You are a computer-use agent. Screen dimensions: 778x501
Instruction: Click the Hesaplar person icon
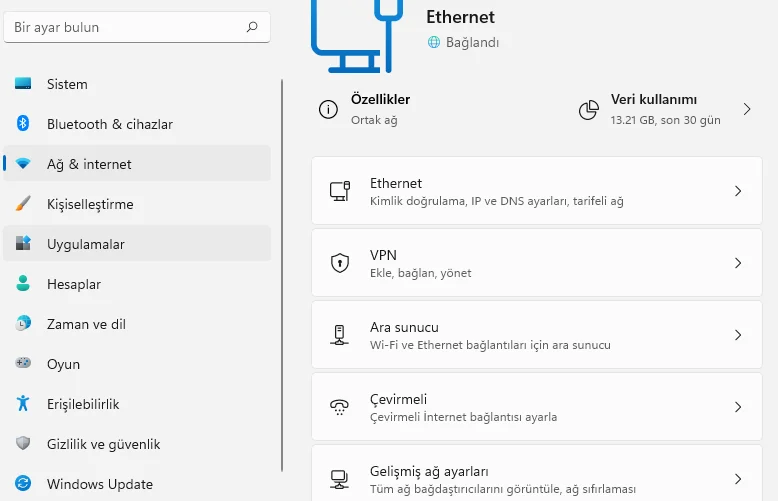(23, 283)
